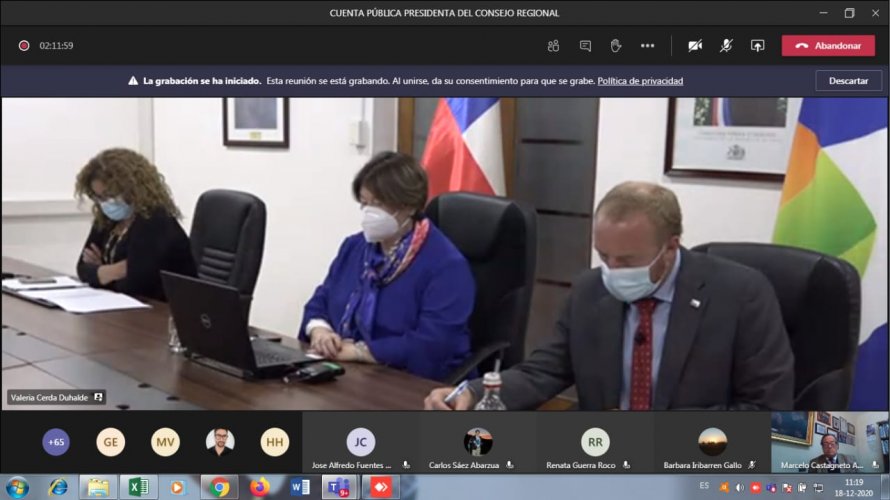
Task: Open the Política de privacidad link
Action: pyautogui.click(x=640, y=81)
